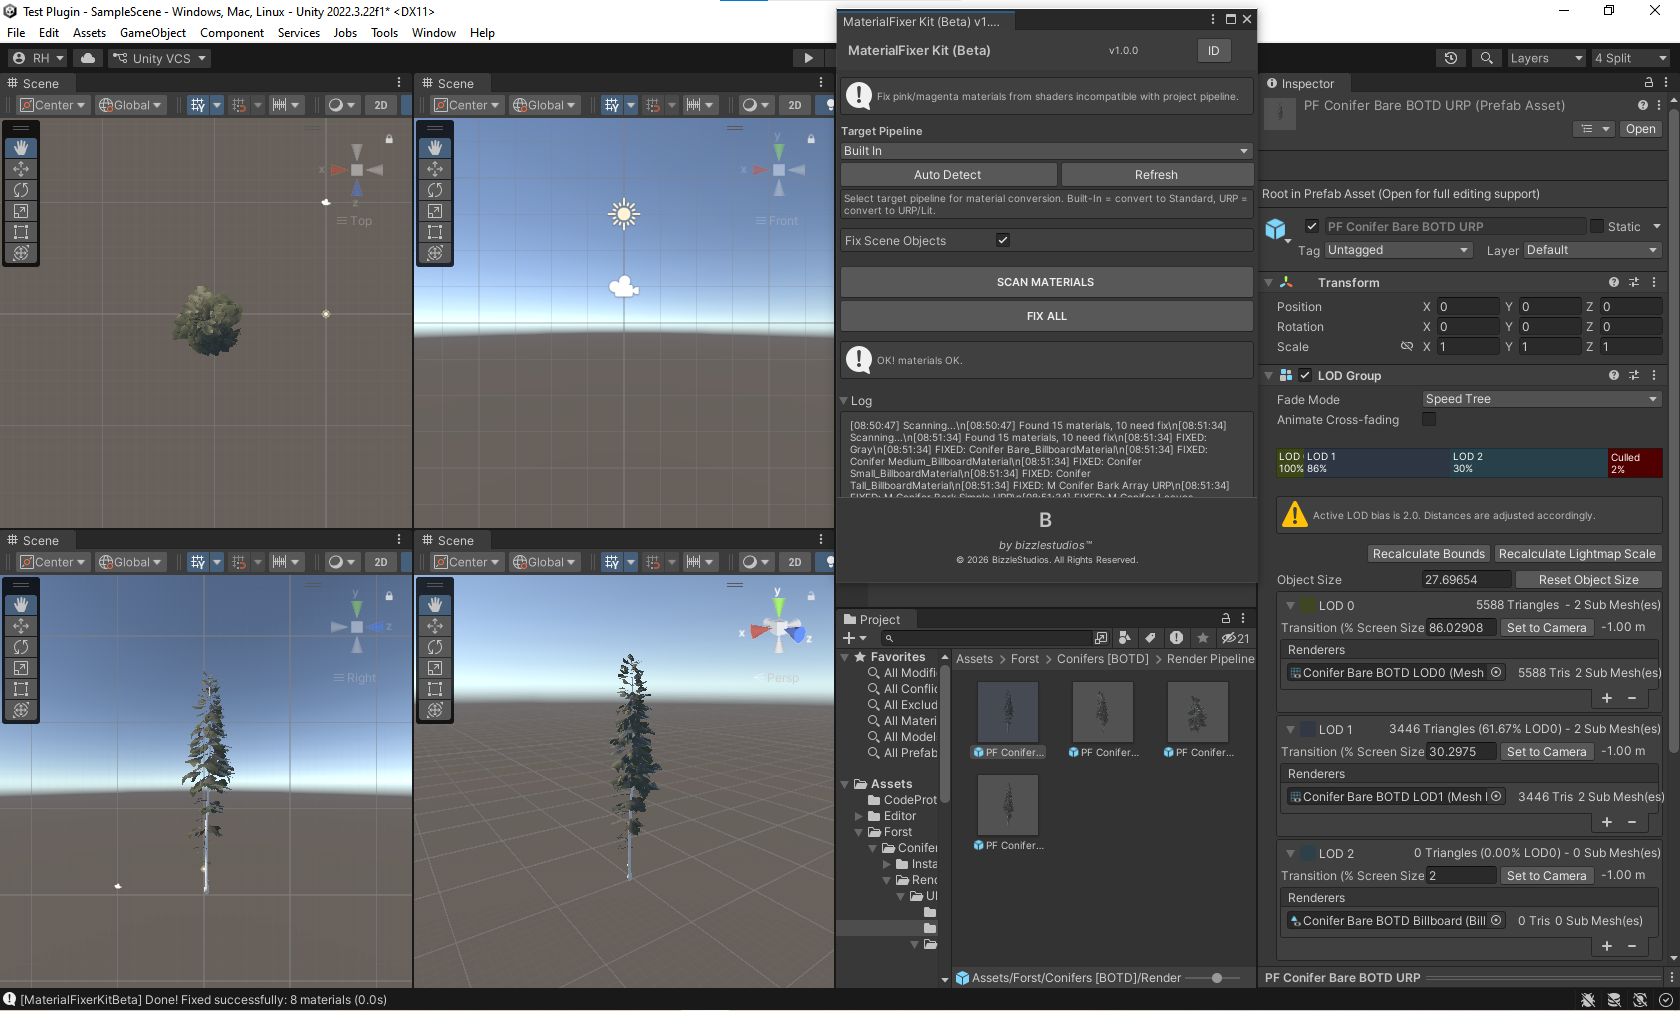Click the Reset Object Size button
Screen dimensions: 1680x1011
click(1588, 580)
